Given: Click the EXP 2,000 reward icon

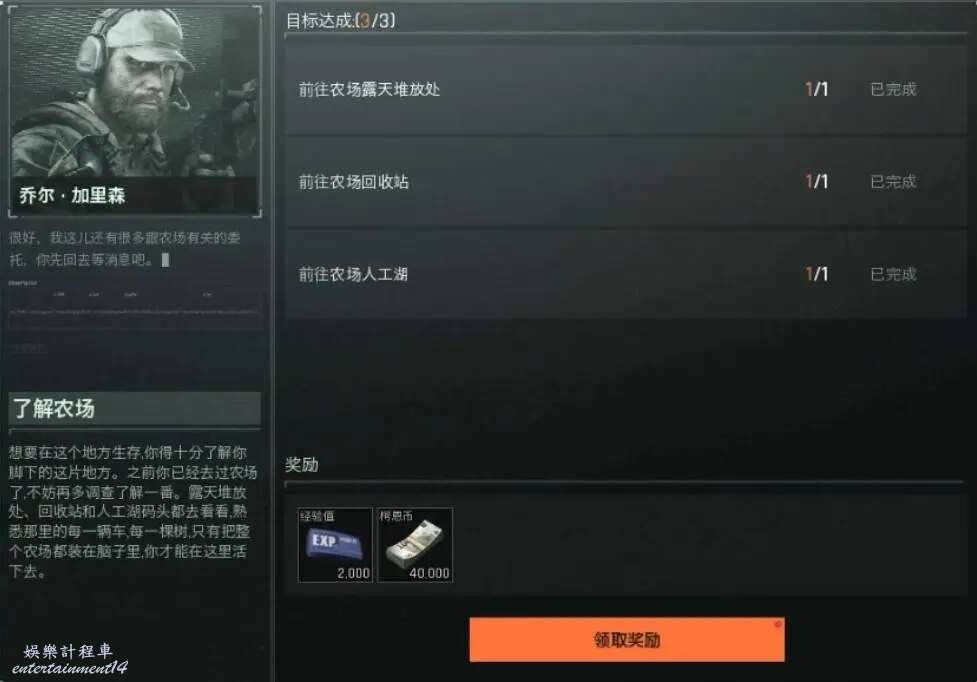Looking at the screenshot, I should coord(335,545).
